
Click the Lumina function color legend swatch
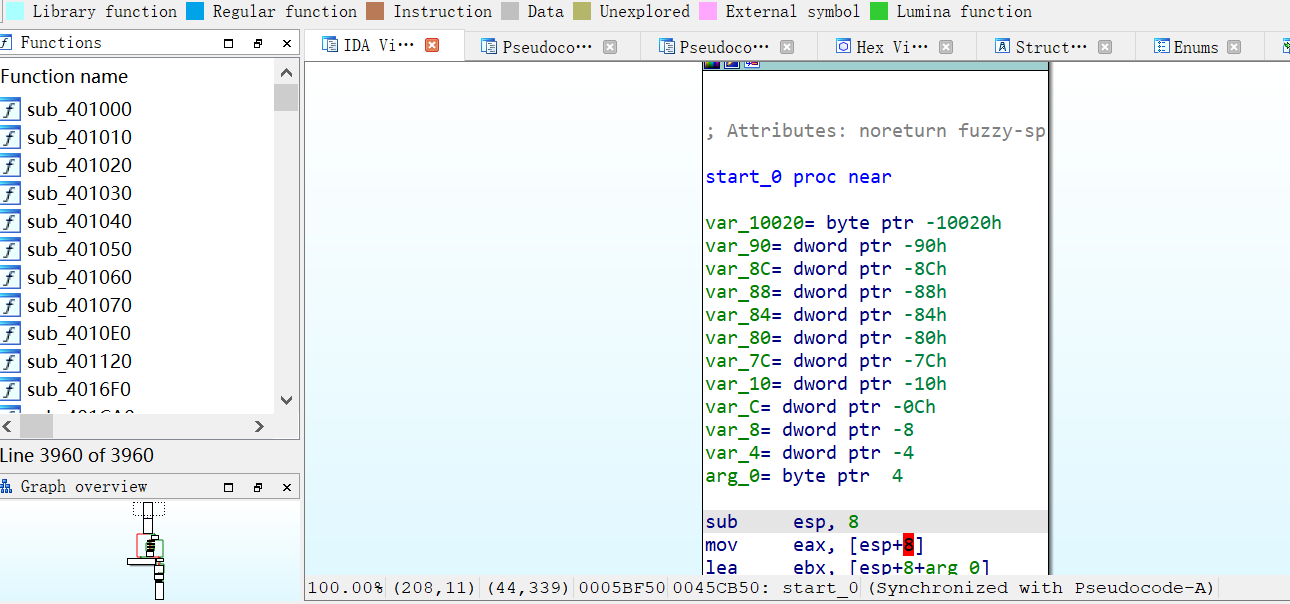(x=879, y=12)
